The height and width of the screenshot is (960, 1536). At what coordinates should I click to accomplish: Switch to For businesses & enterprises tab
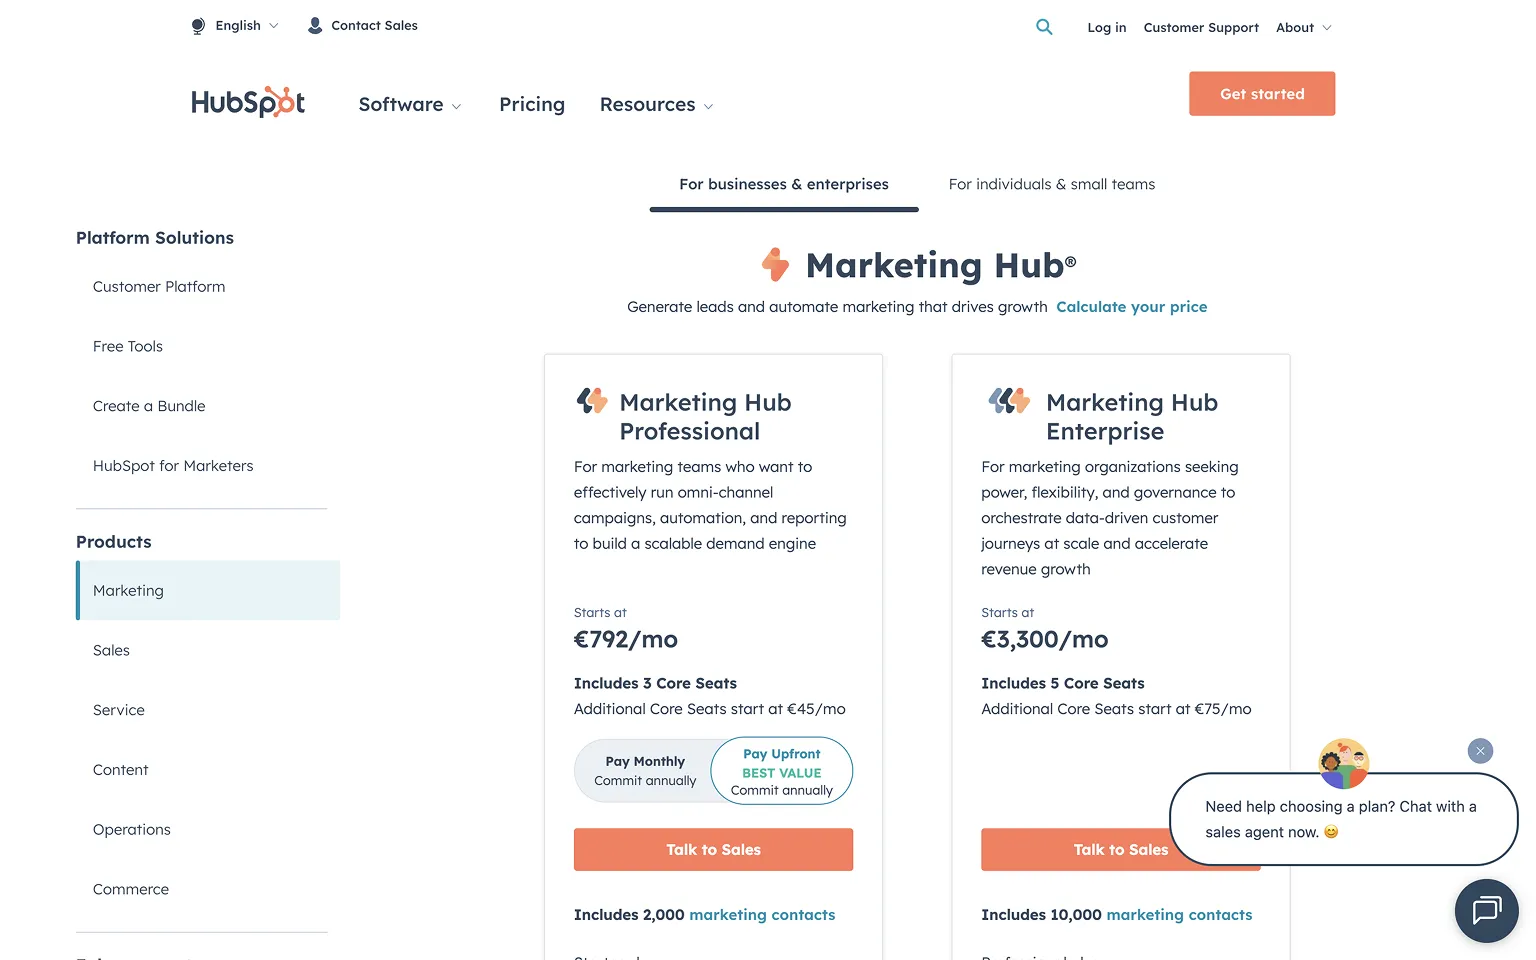pos(784,185)
